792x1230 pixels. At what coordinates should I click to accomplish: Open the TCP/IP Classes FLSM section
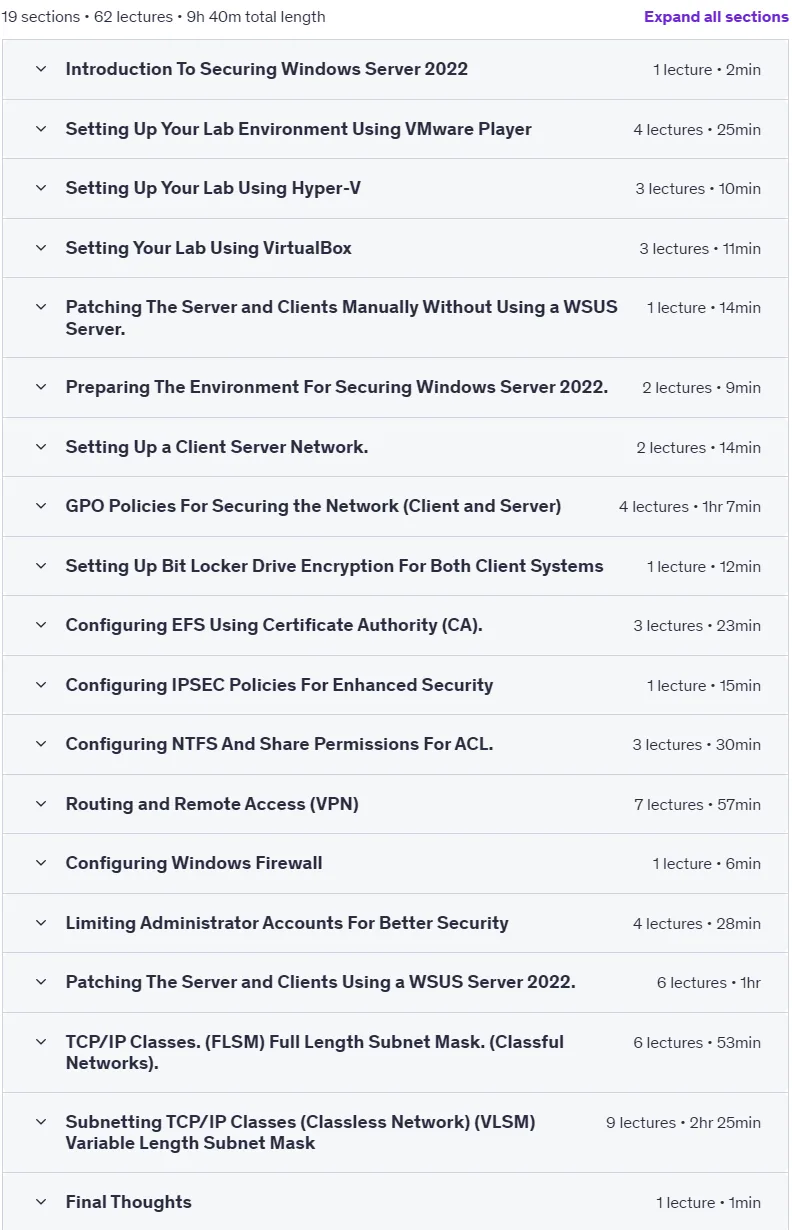(x=395, y=1053)
